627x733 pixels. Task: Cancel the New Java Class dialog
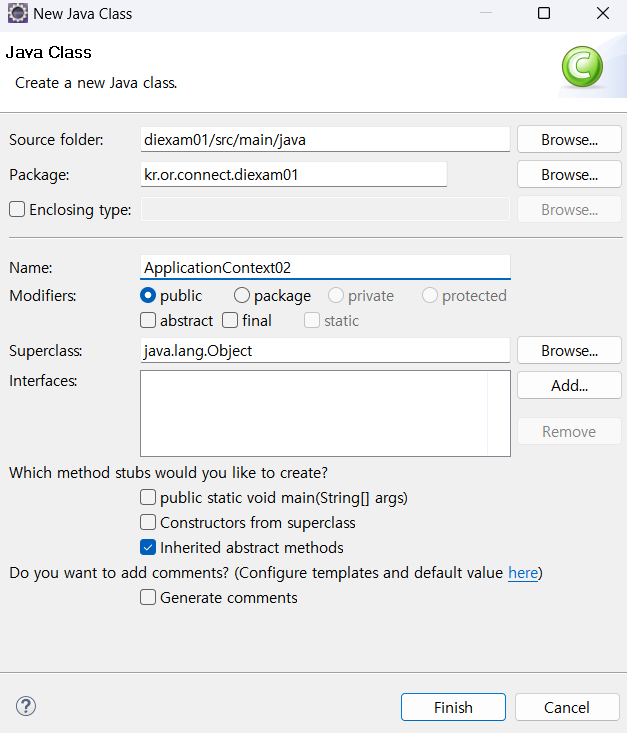pos(567,707)
